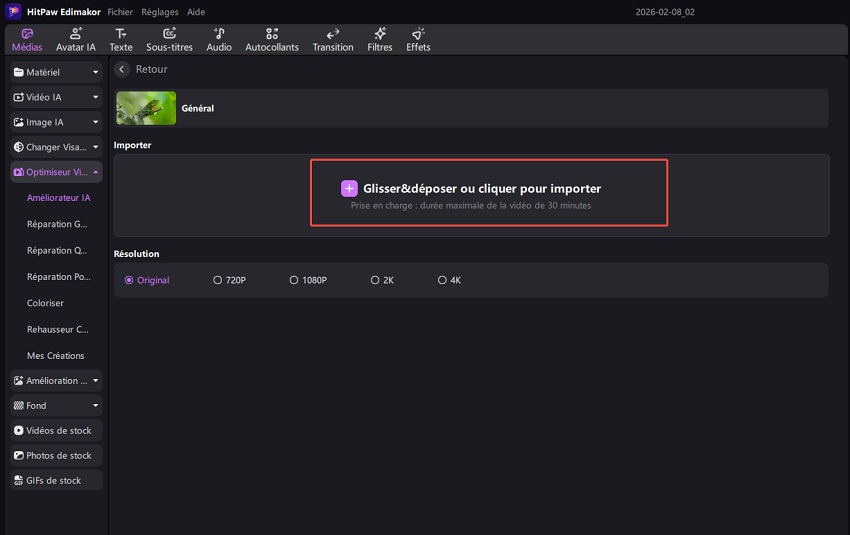
Task: Select Réparation Q... in sidebar
Action: (57, 250)
